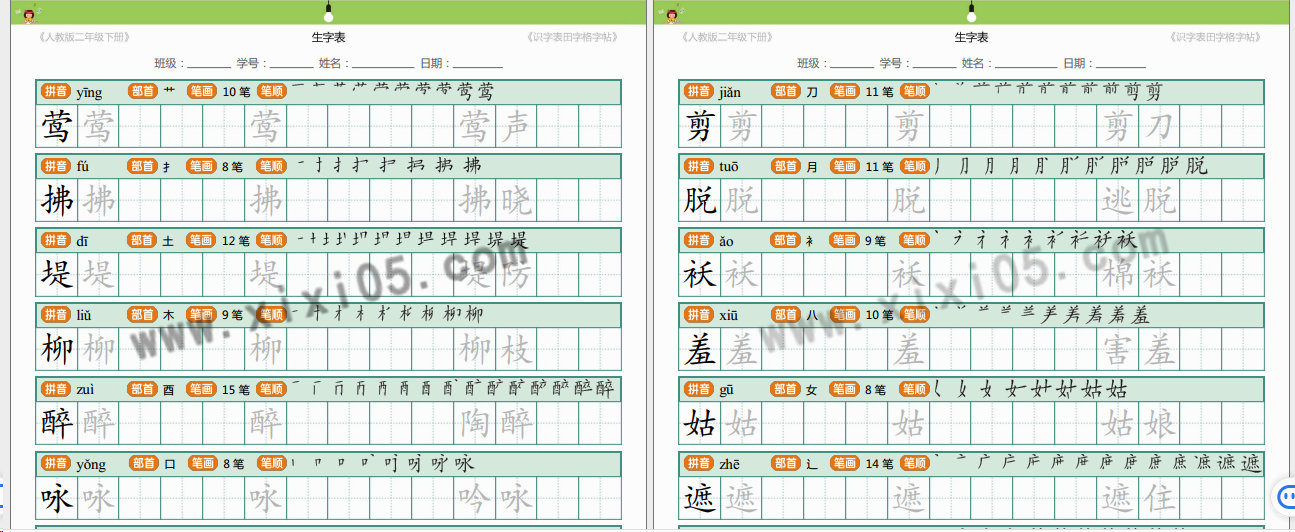This screenshot has width=1295, height=532.
Task: Click the 姓名 blank line on right page
Action: (x=1030, y=63)
